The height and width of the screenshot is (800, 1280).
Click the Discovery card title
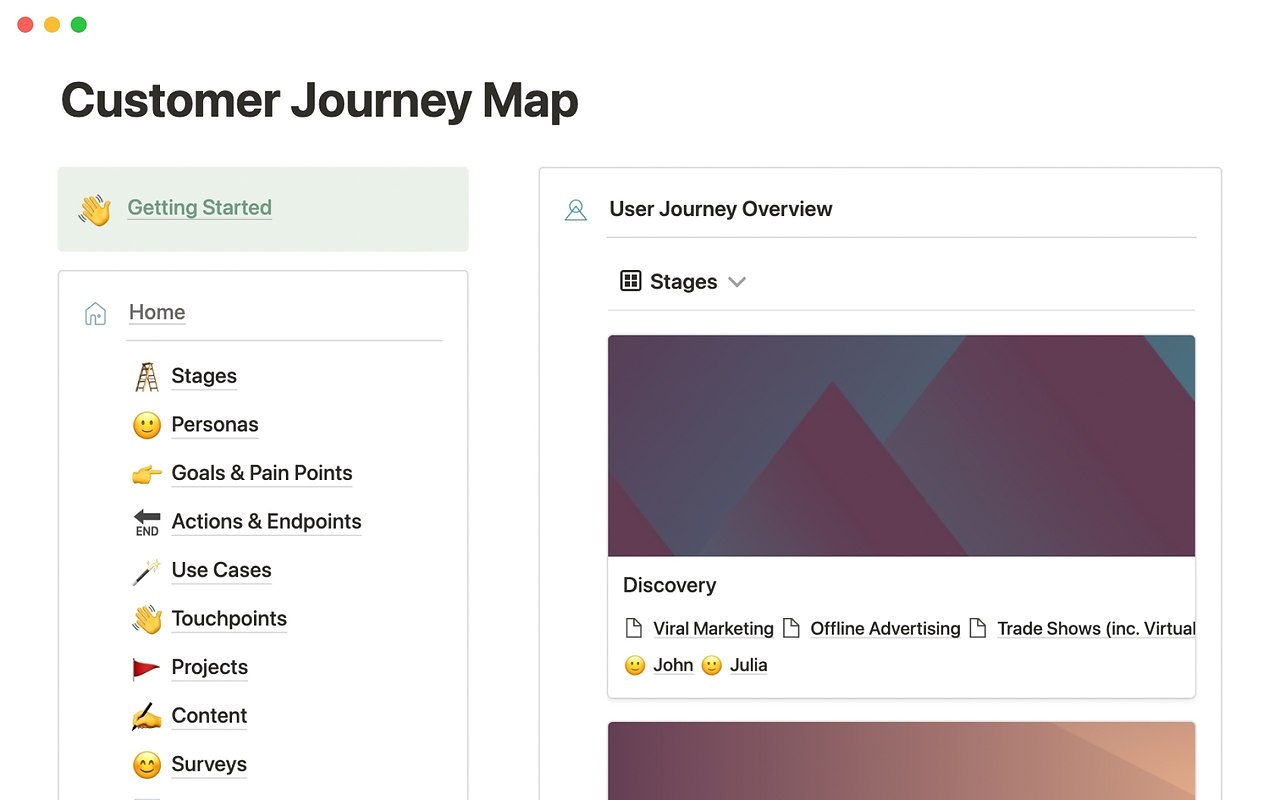click(670, 586)
